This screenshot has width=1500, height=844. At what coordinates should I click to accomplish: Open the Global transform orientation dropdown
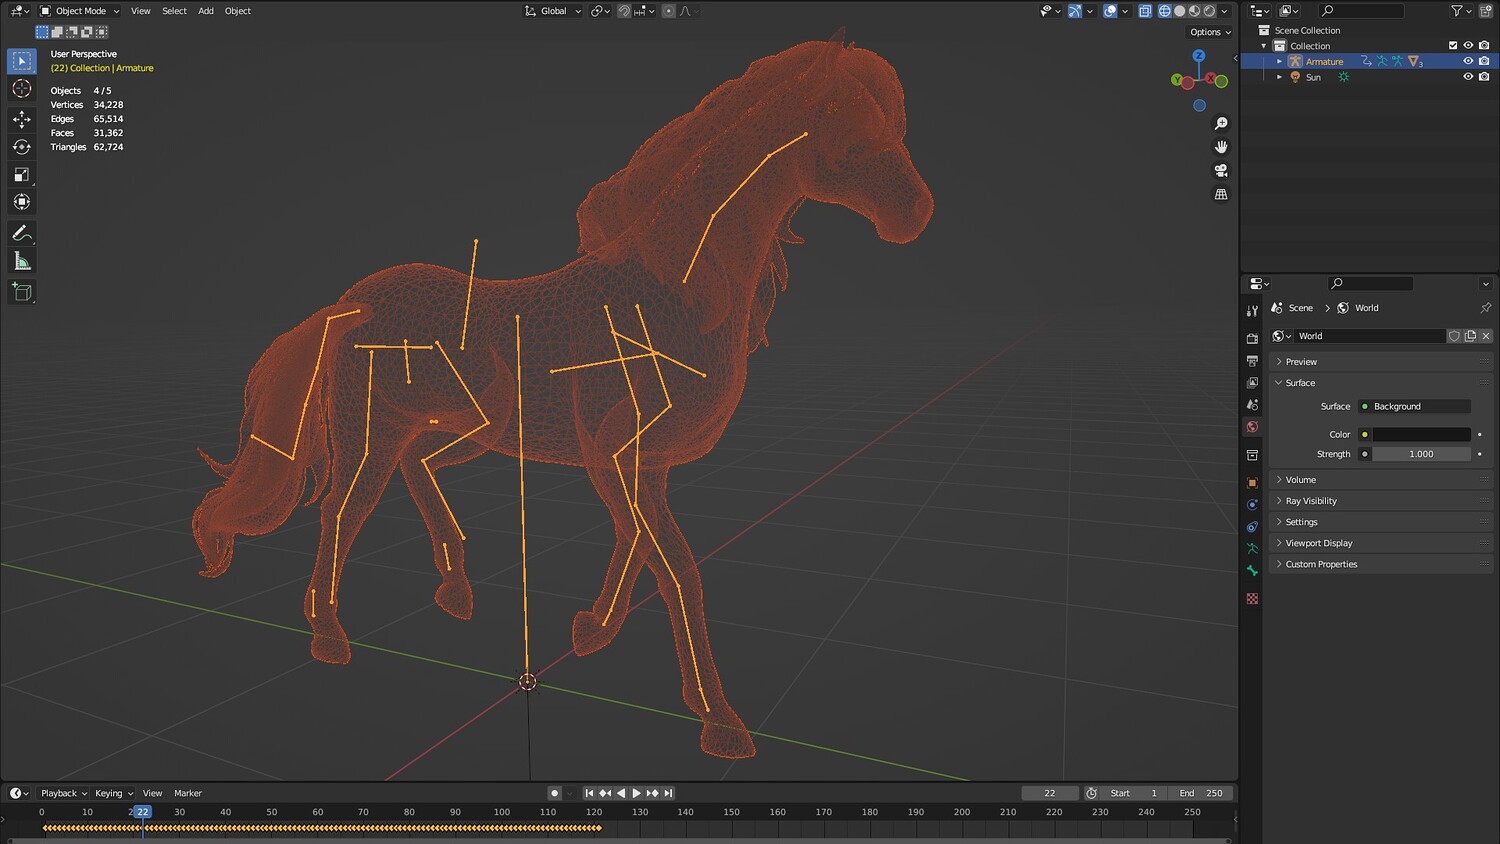click(553, 11)
